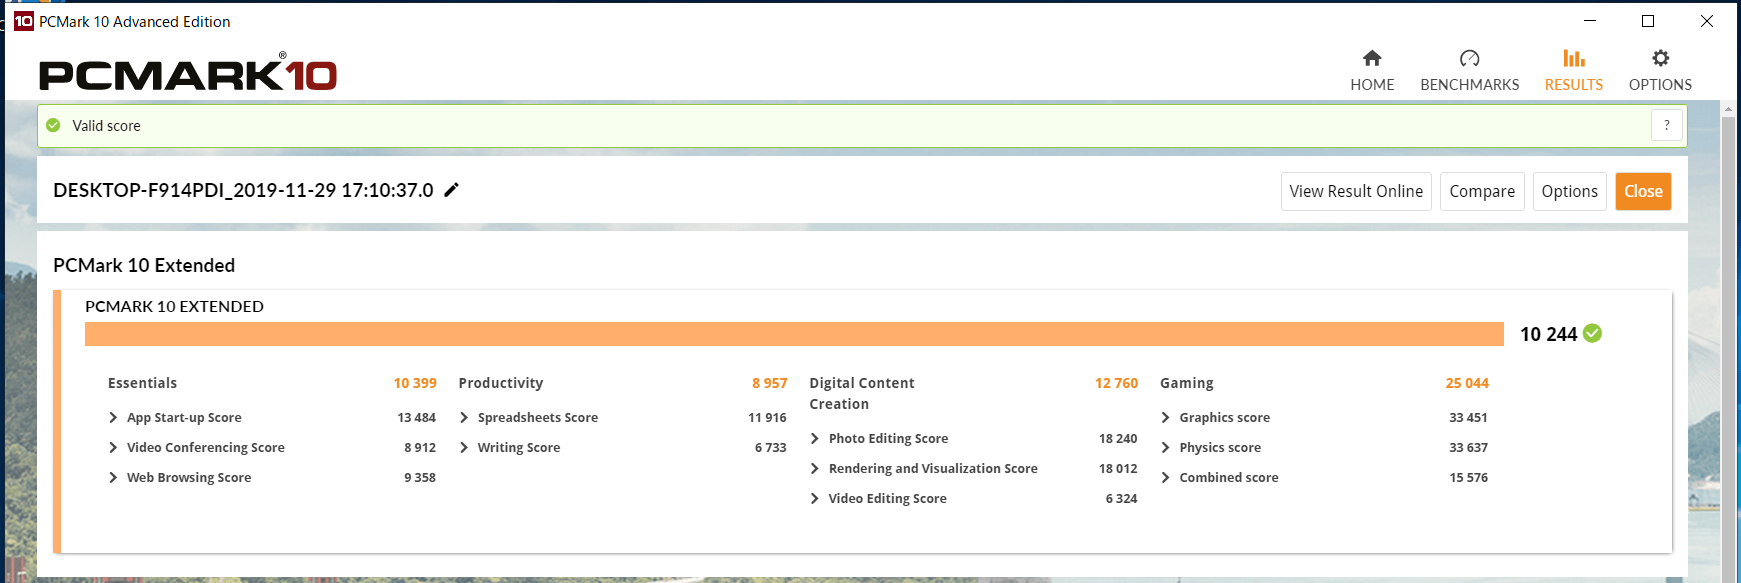Expand Graphics score row
Image resolution: width=1741 pixels, height=583 pixels.
(x=1166, y=418)
